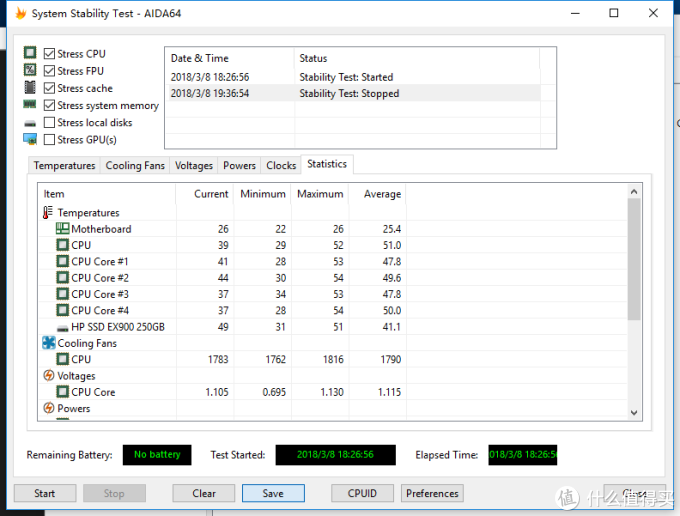Enable the Stress GPU(s) checkbox
The height and width of the screenshot is (516, 680).
(49, 140)
